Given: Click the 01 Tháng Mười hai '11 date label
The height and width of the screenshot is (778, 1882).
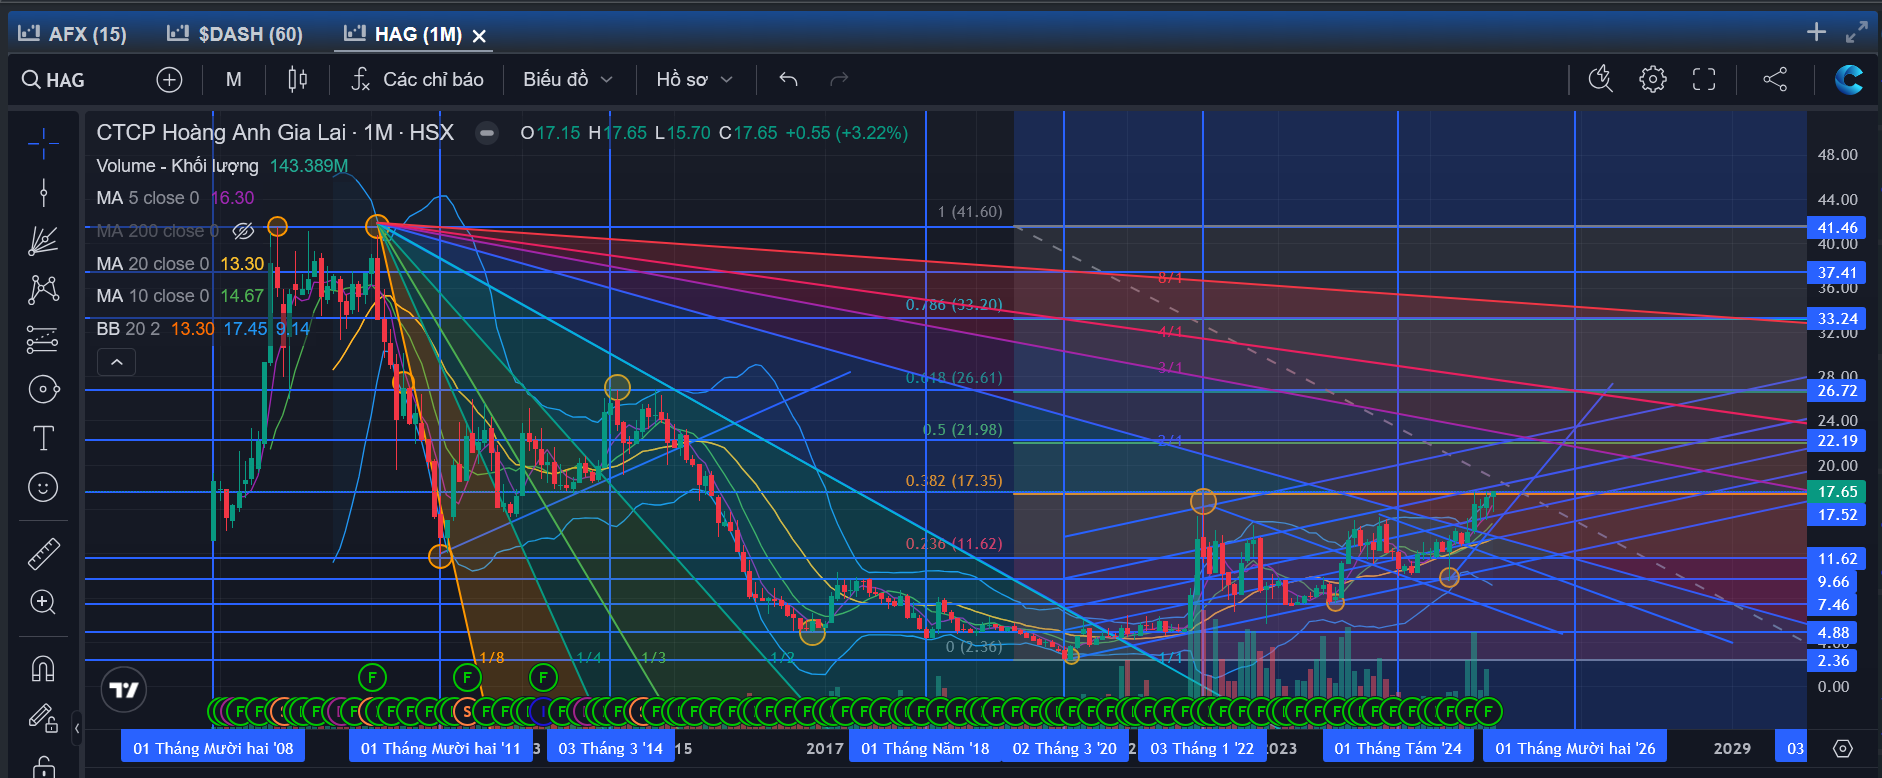Looking at the screenshot, I should pos(440,748).
